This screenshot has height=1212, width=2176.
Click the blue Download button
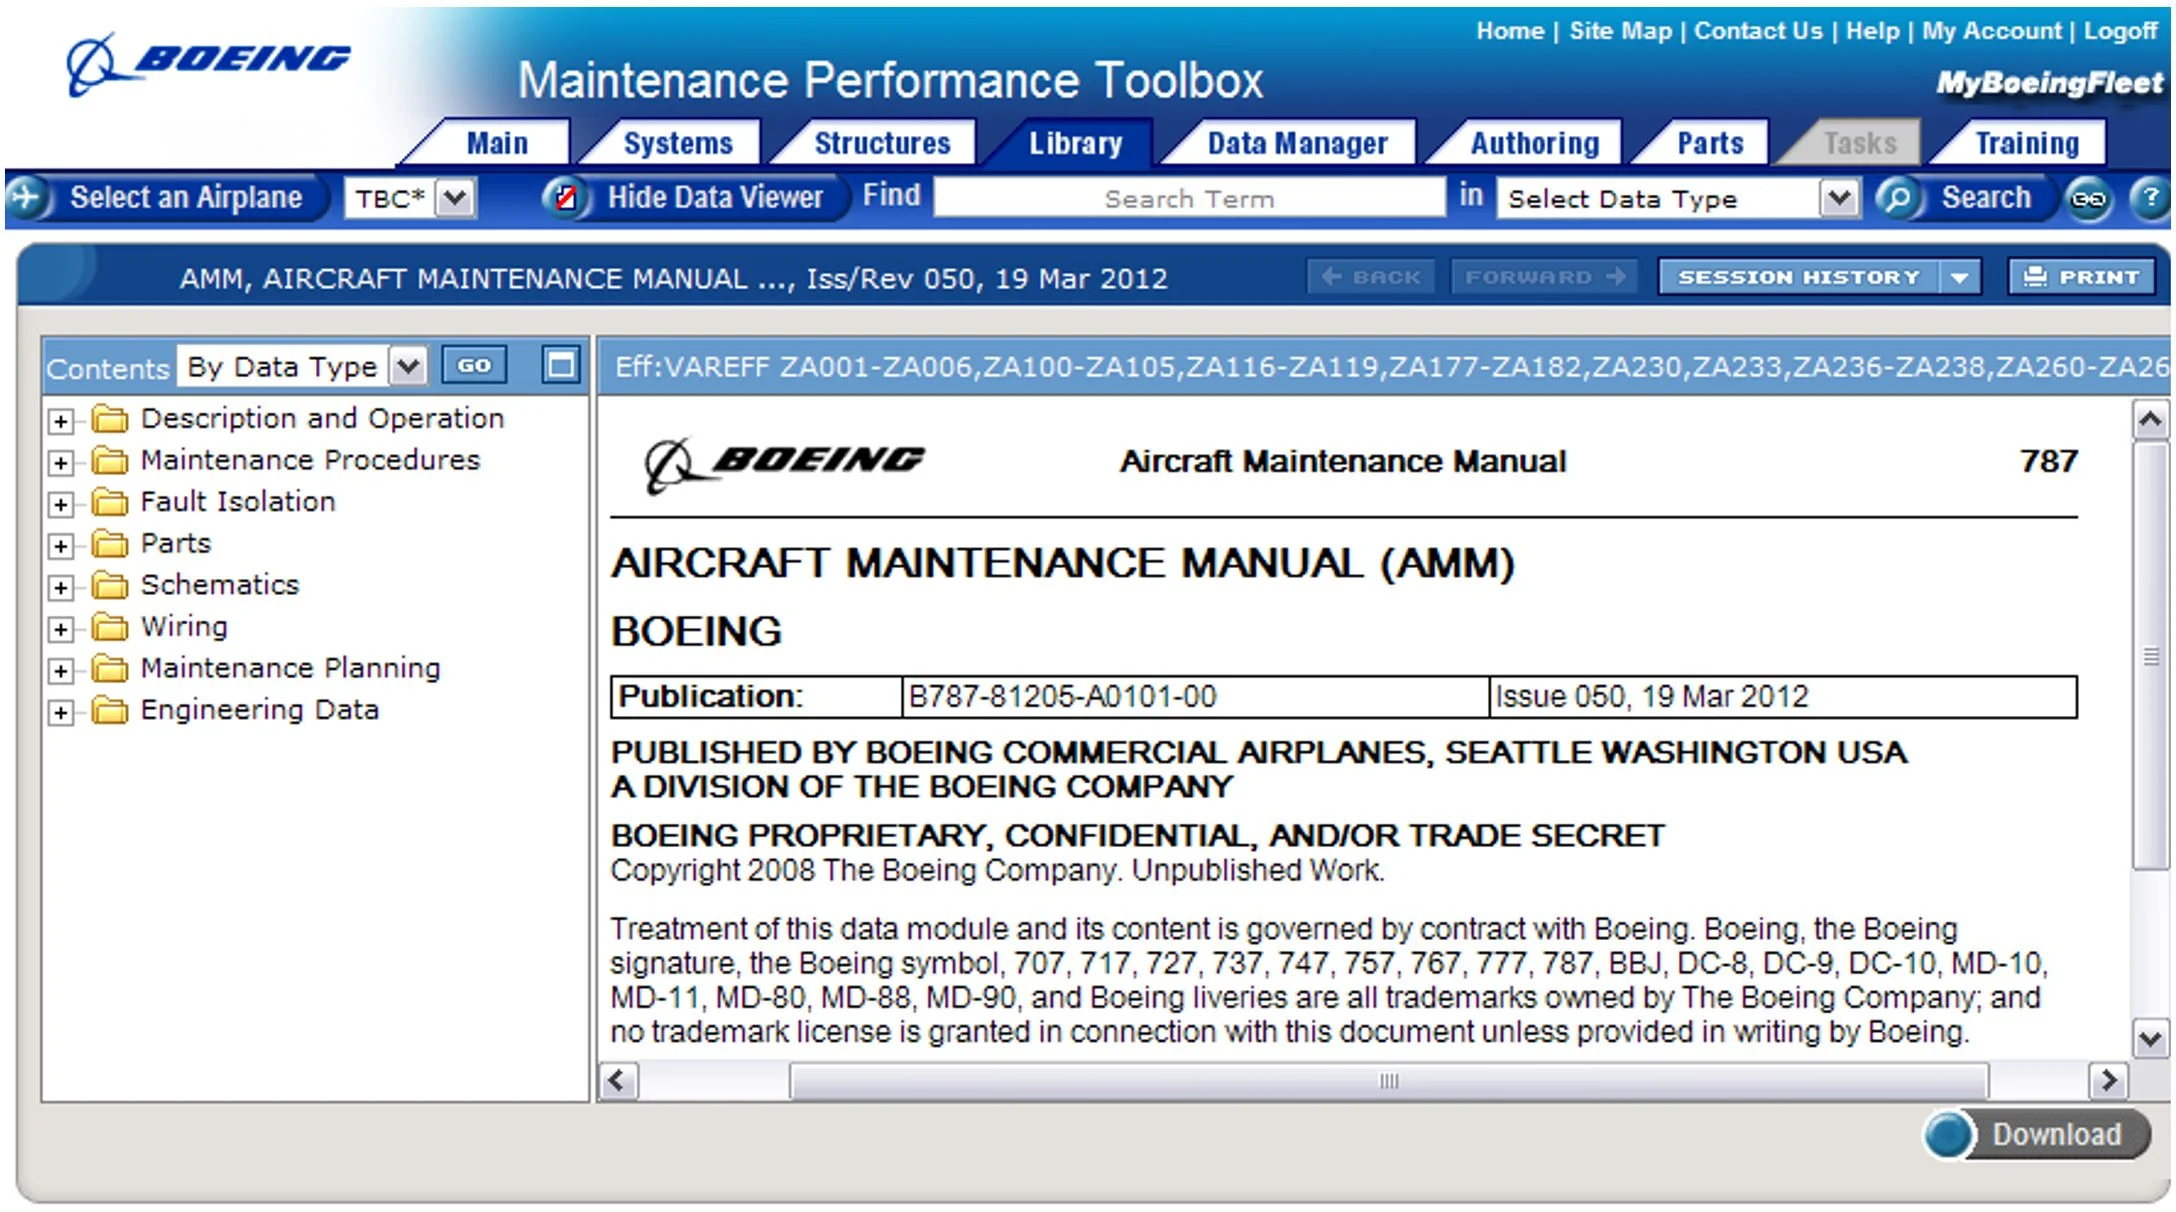click(x=2036, y=1135)
